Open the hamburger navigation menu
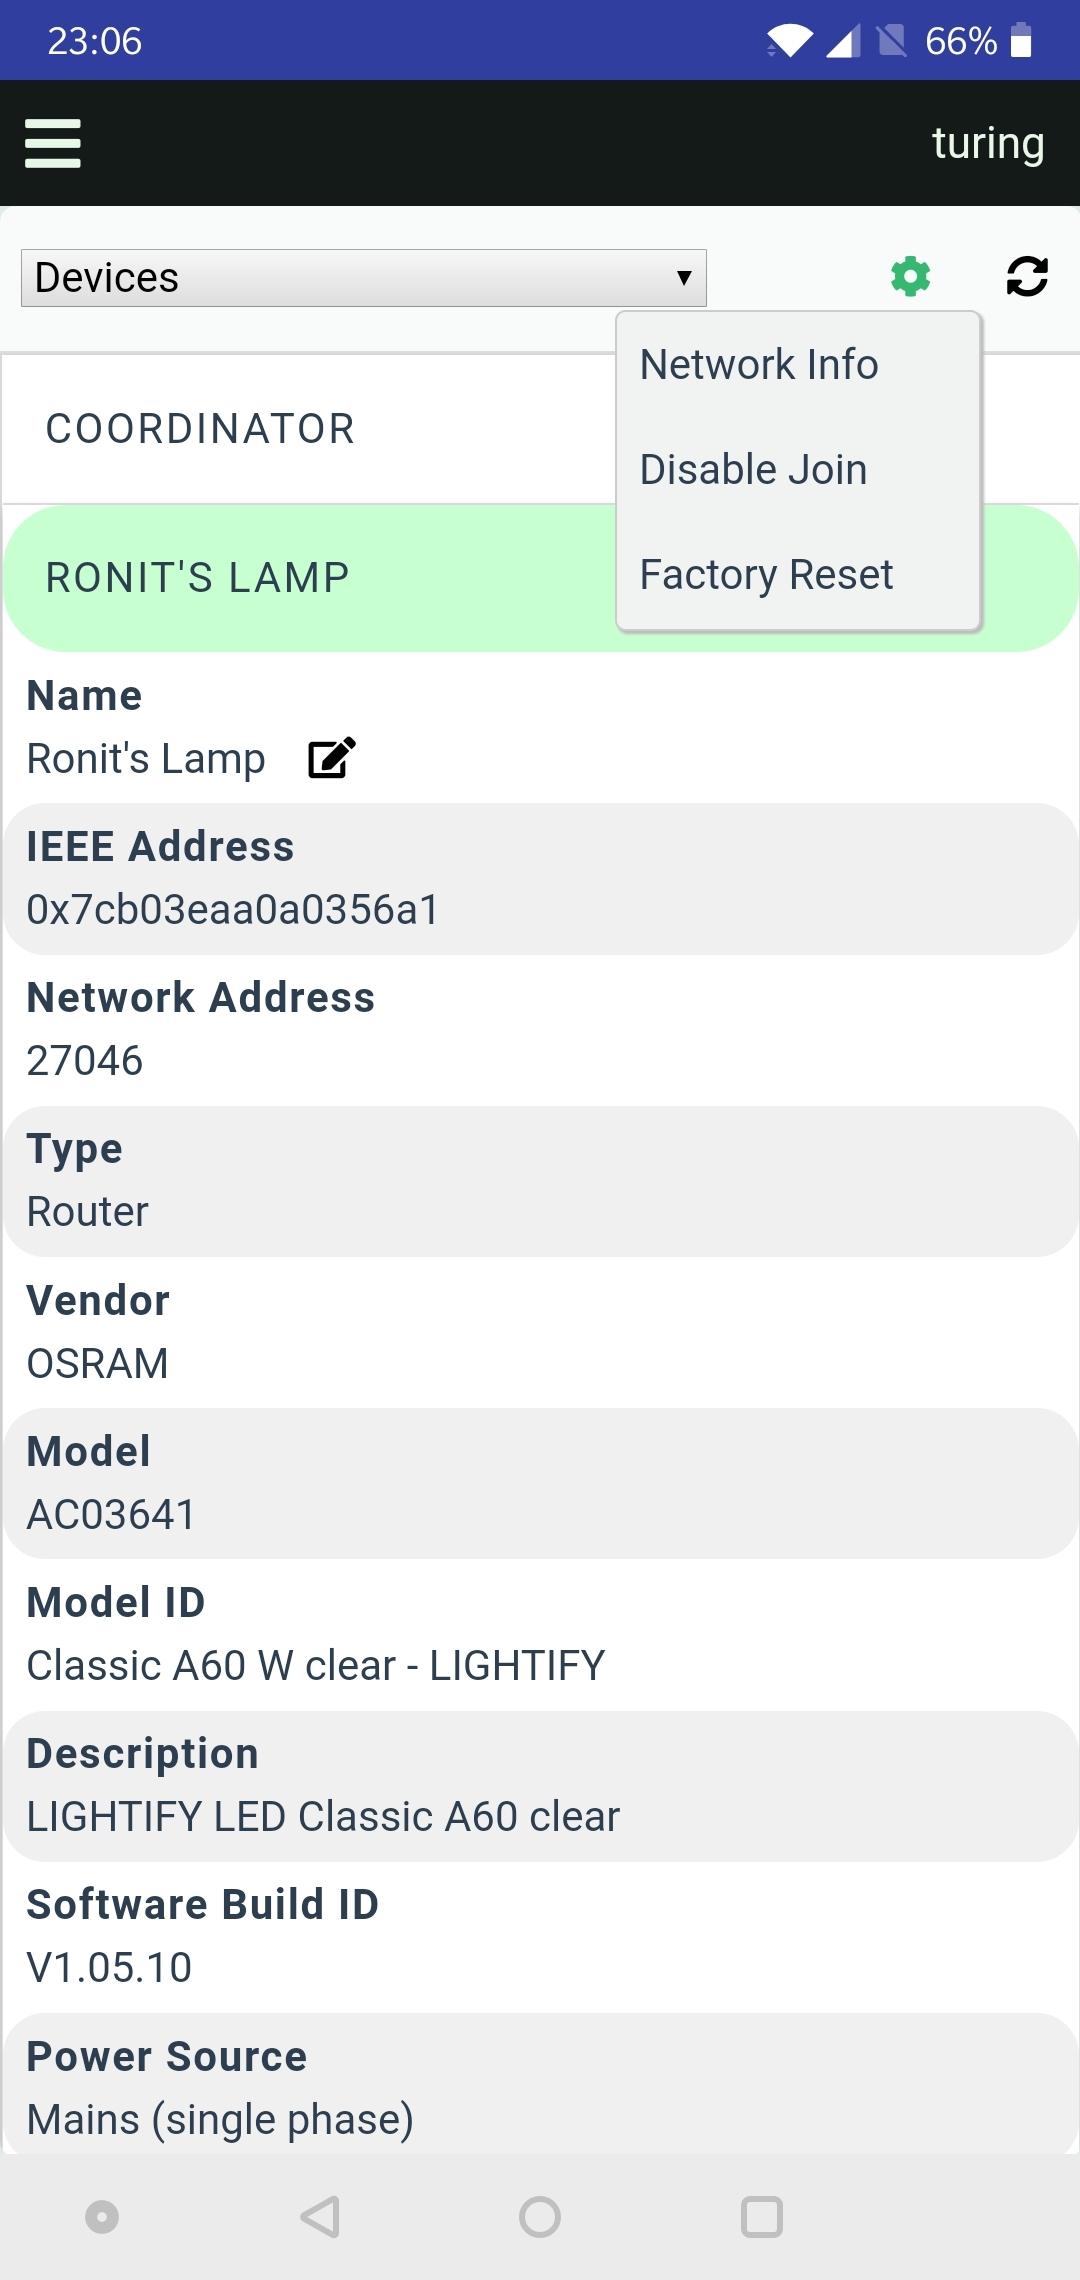 pos(53,143)
